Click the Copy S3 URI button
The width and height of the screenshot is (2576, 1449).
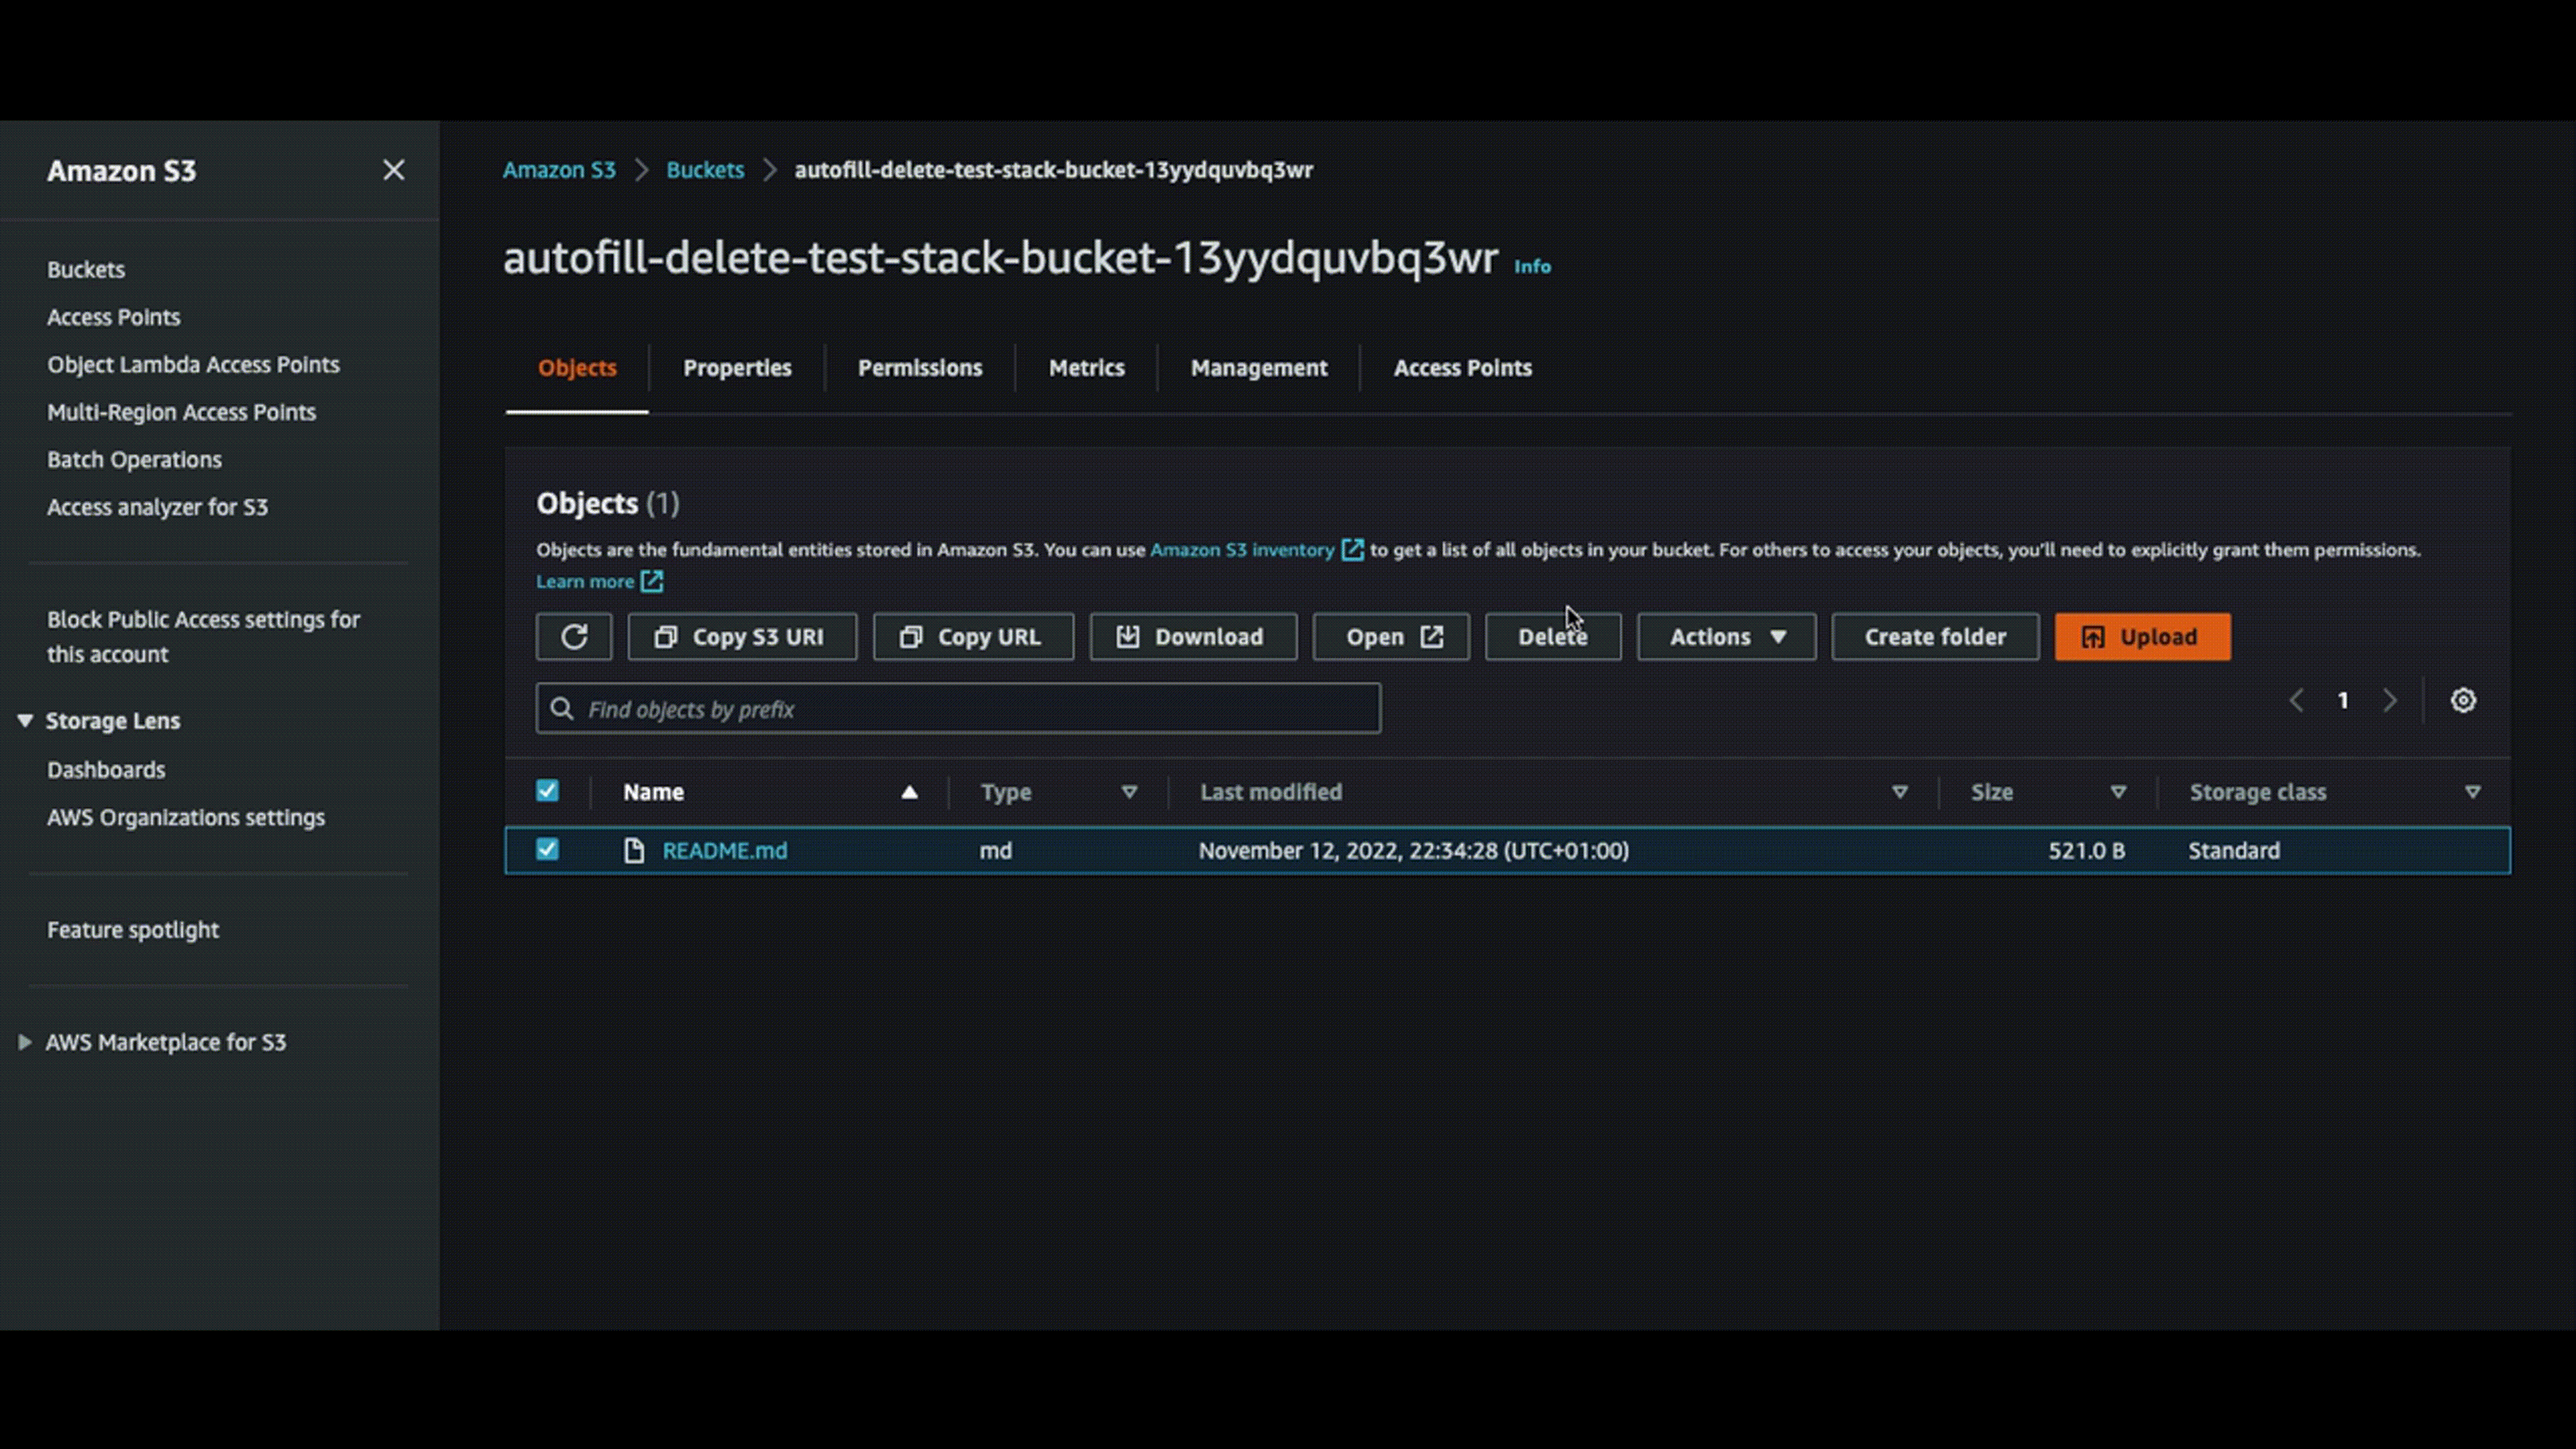[741, 637]
